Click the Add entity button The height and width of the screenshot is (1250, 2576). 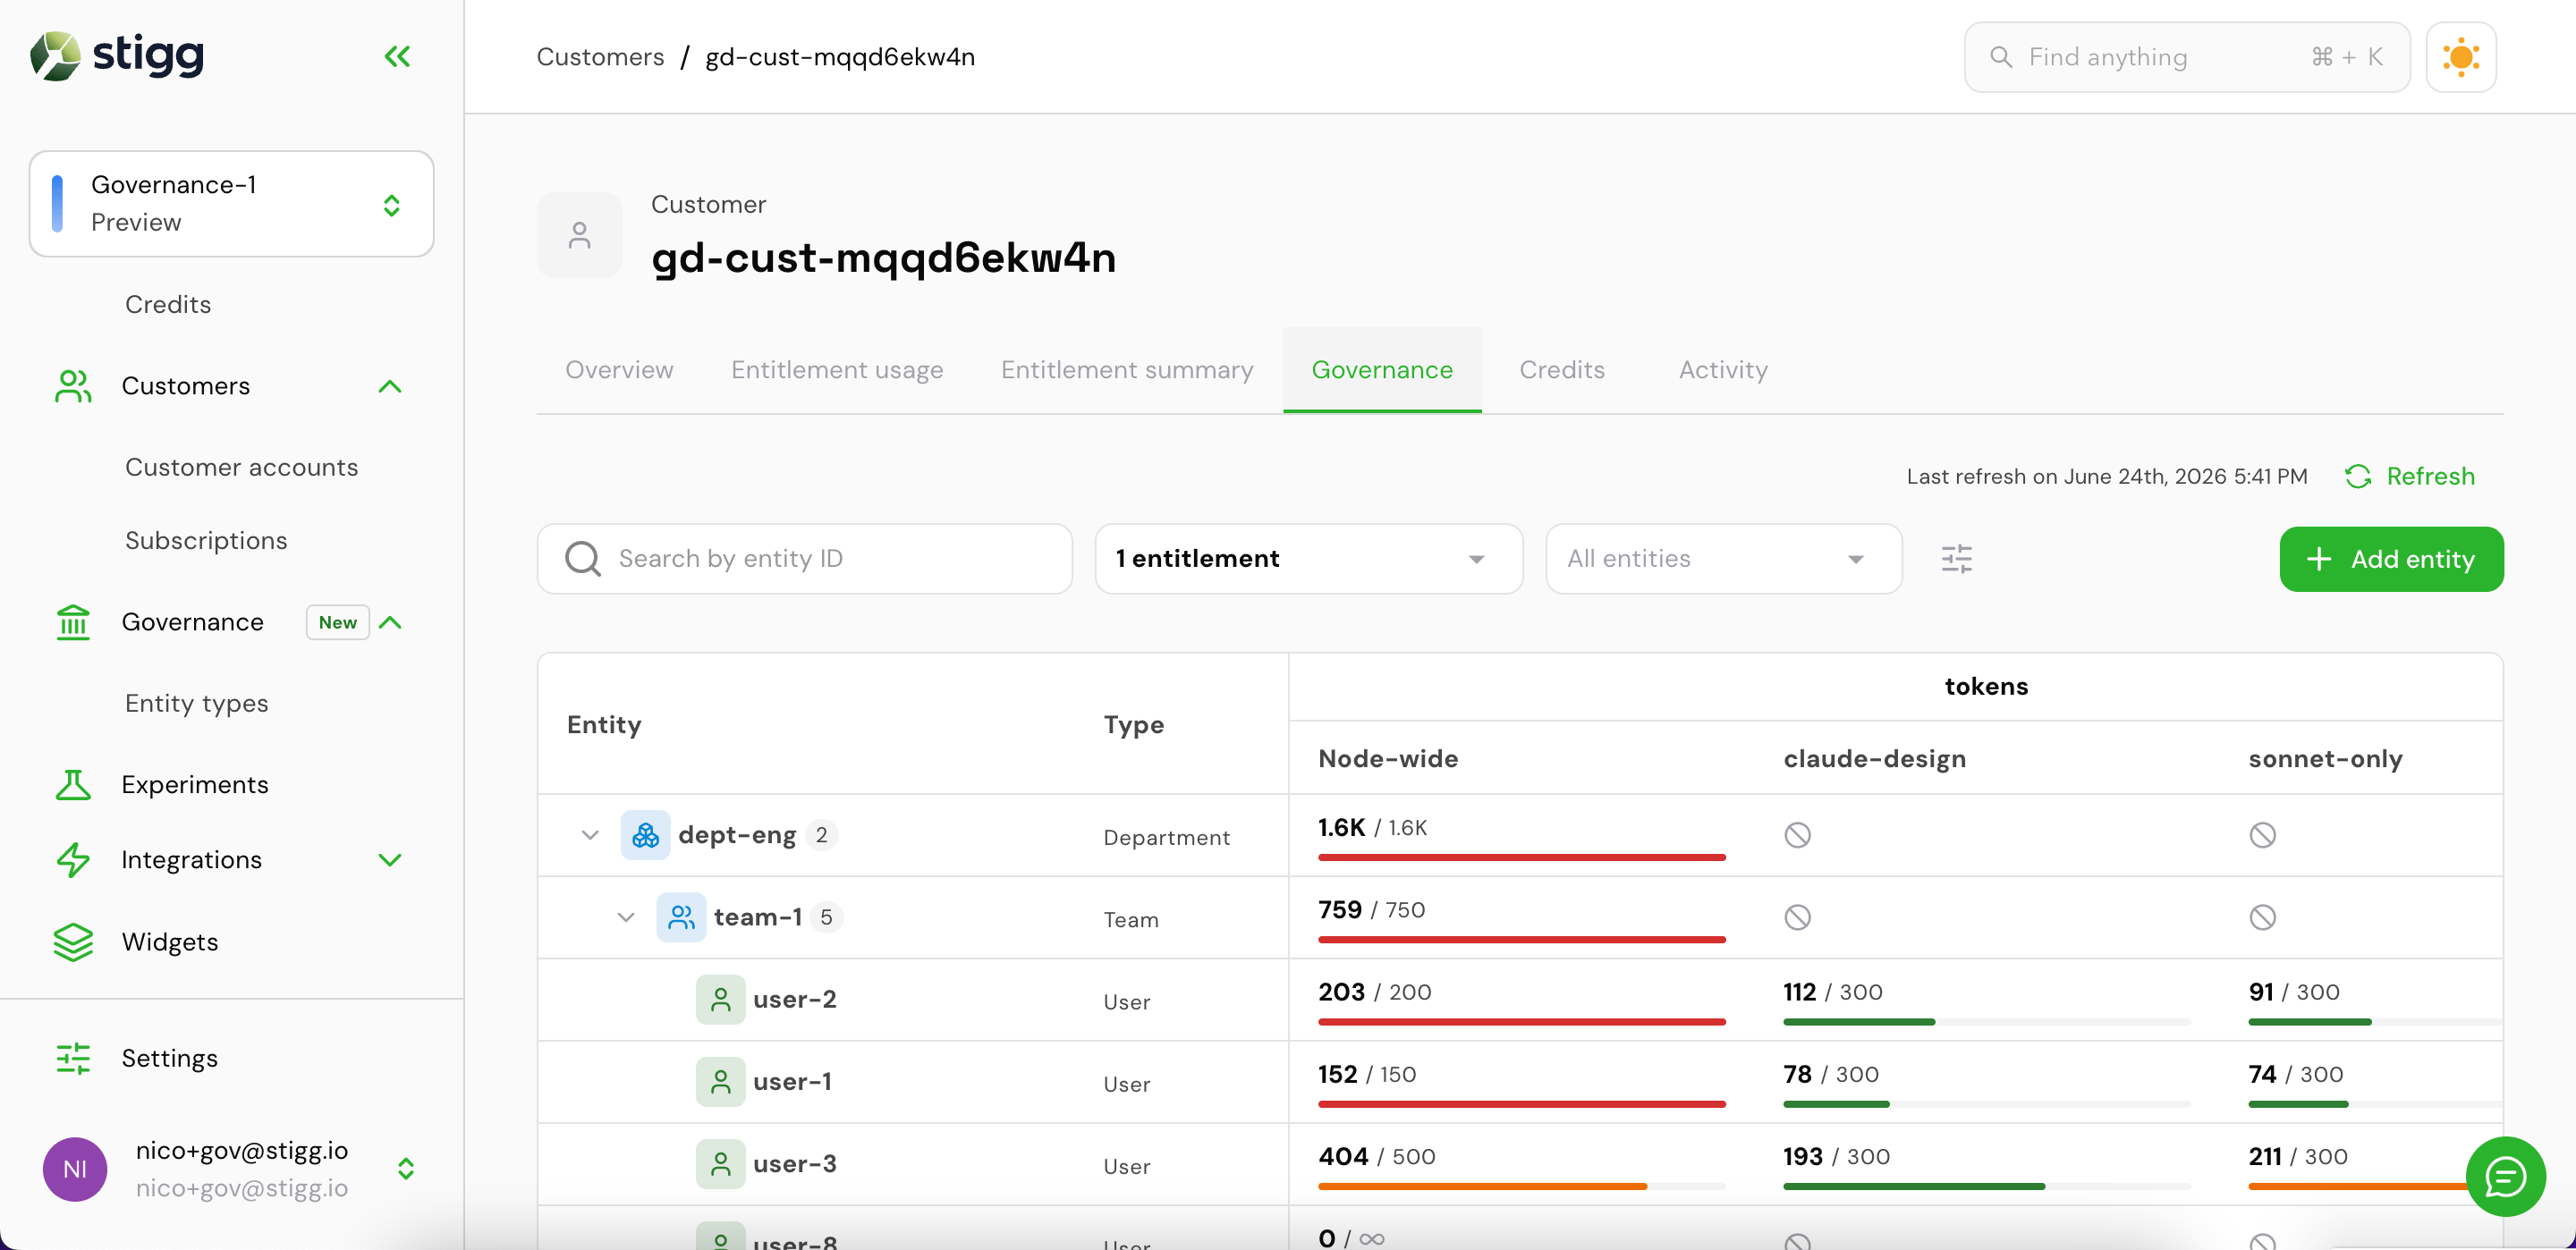pos(2391,559)
